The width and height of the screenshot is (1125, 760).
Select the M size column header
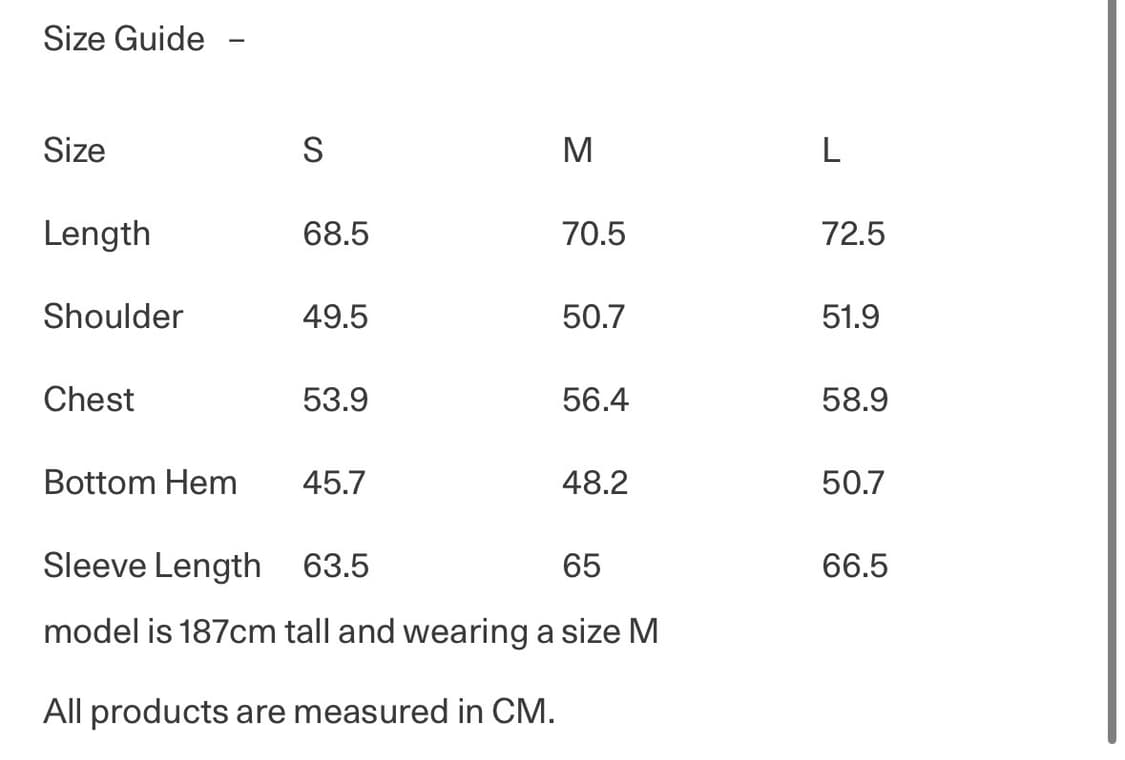(578, 151)
